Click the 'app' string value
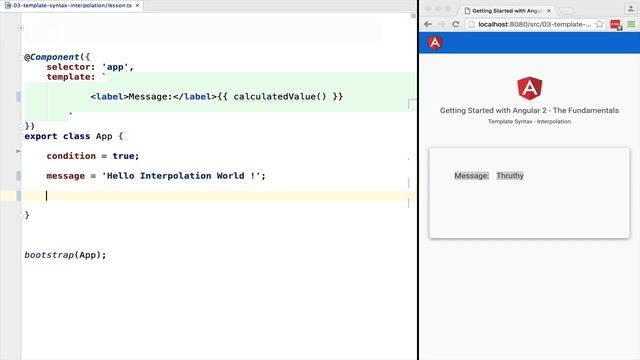Viewport: 640px width, 360px height. 115,67
